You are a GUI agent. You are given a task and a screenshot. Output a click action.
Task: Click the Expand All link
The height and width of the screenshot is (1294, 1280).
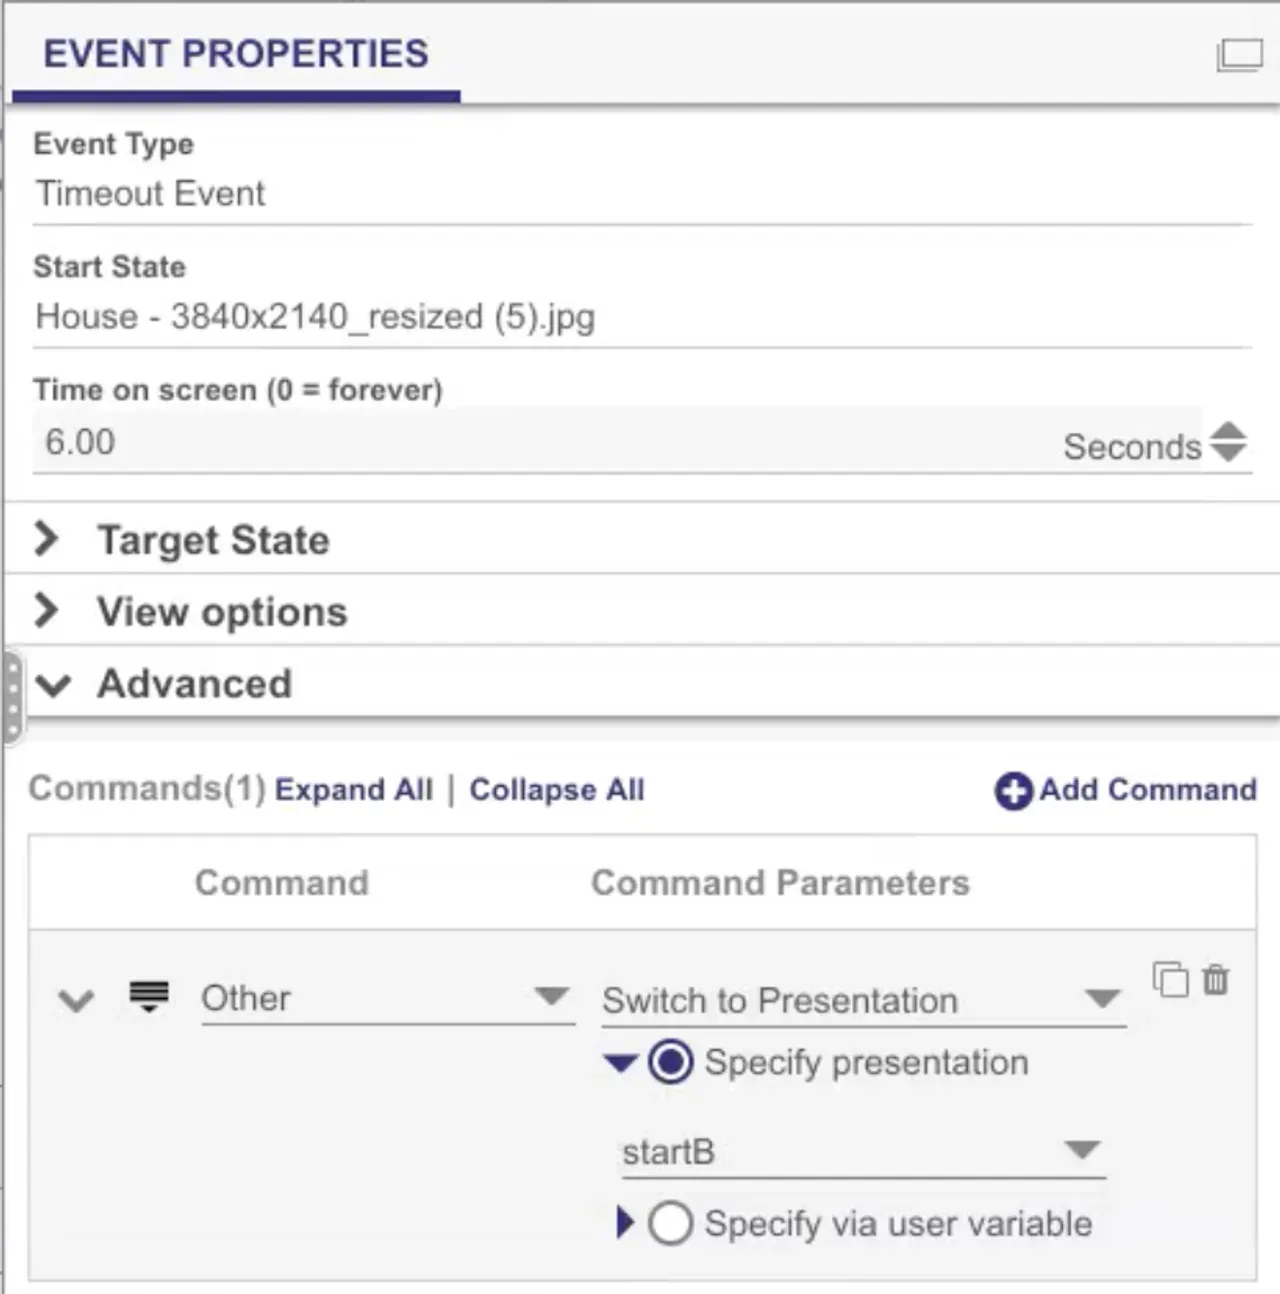click(x=354, y=790)
